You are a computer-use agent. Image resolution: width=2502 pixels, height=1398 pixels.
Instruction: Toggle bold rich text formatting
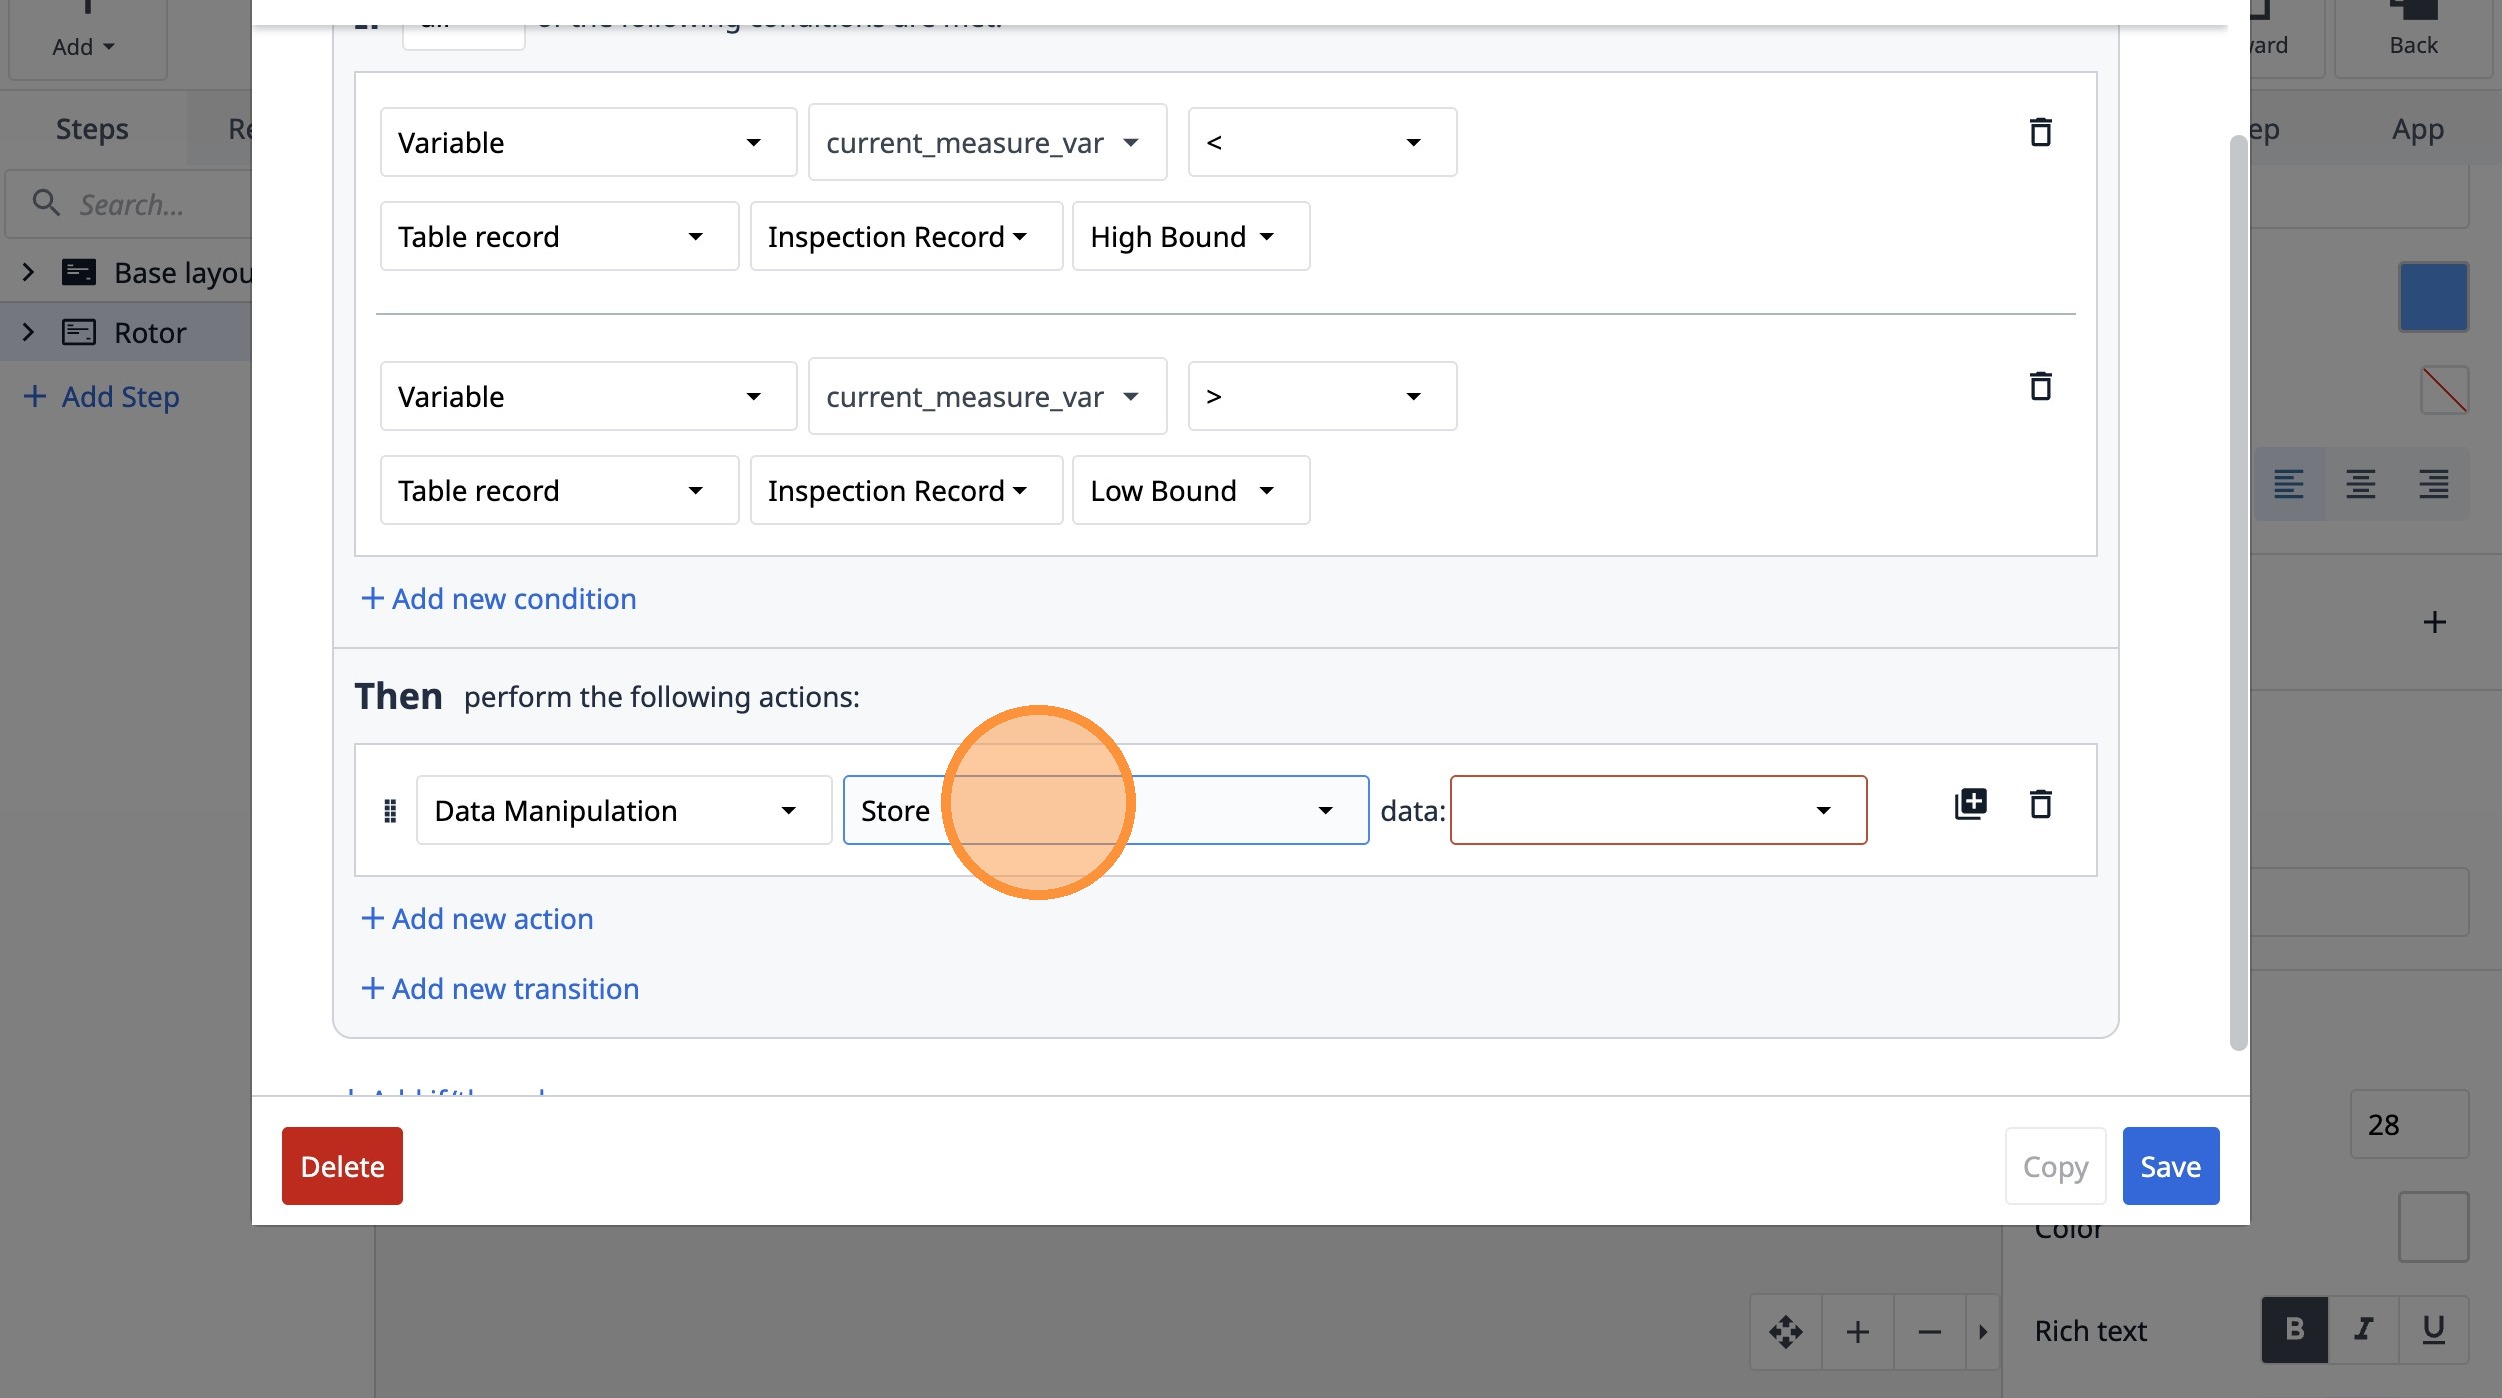click(x=2294, y=1330)
